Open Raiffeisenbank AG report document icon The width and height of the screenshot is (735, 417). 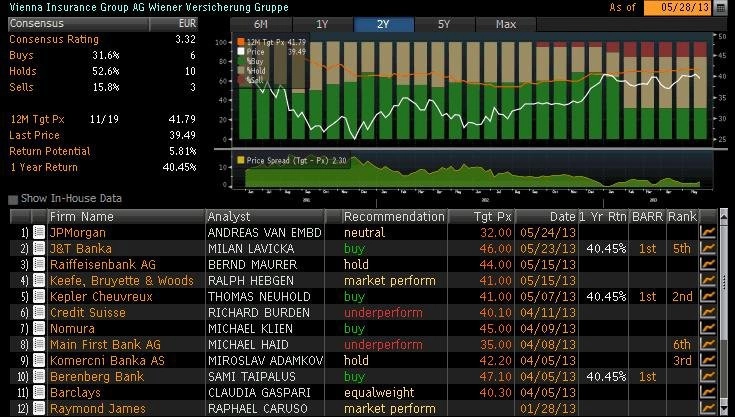tap(39, 264)
